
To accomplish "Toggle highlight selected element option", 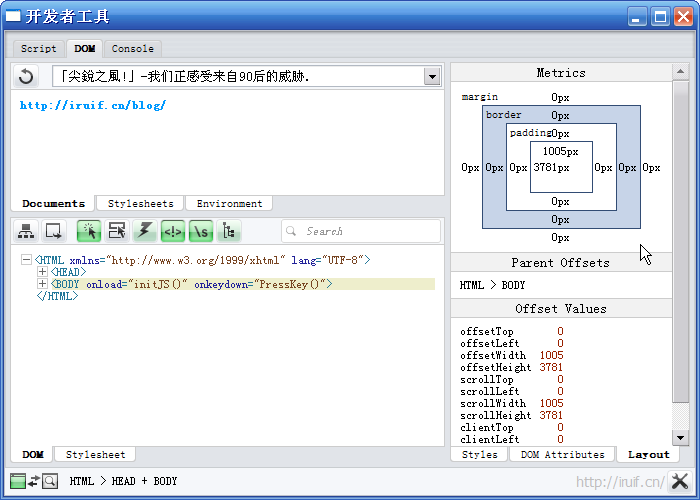I will pos(117,231).
